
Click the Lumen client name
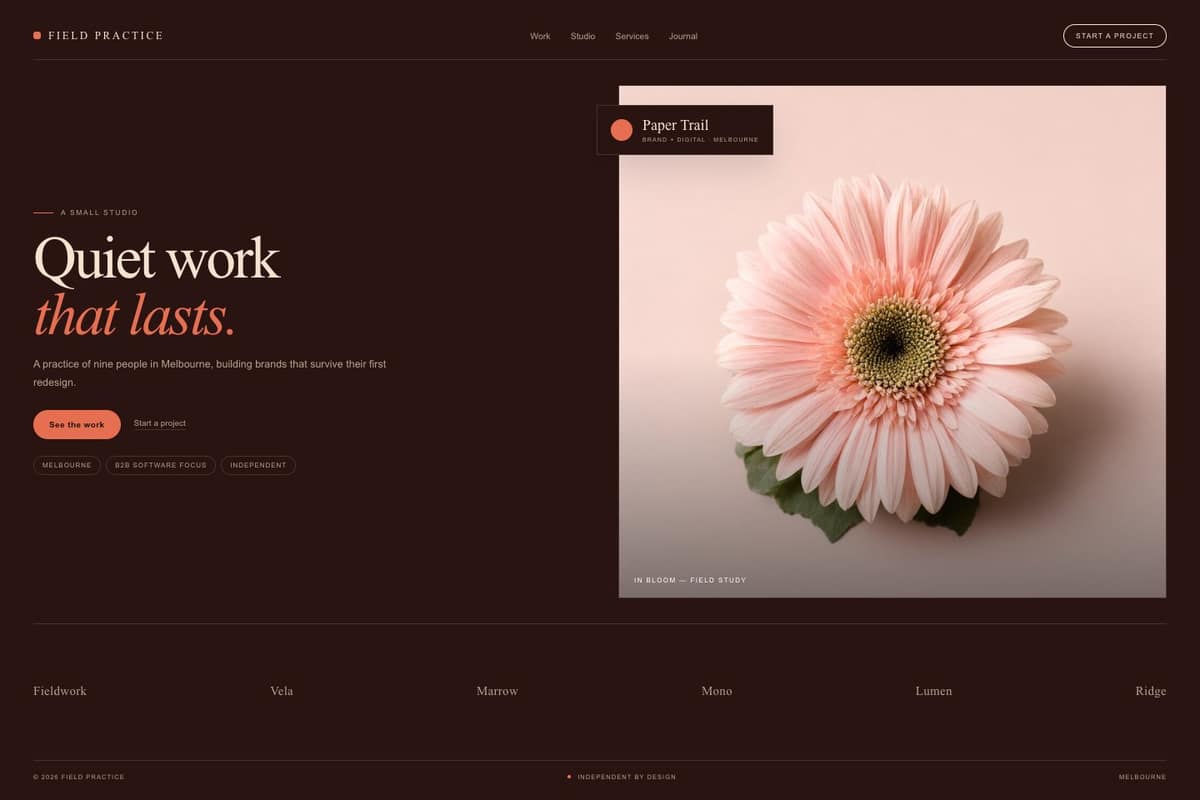[934, 691]
